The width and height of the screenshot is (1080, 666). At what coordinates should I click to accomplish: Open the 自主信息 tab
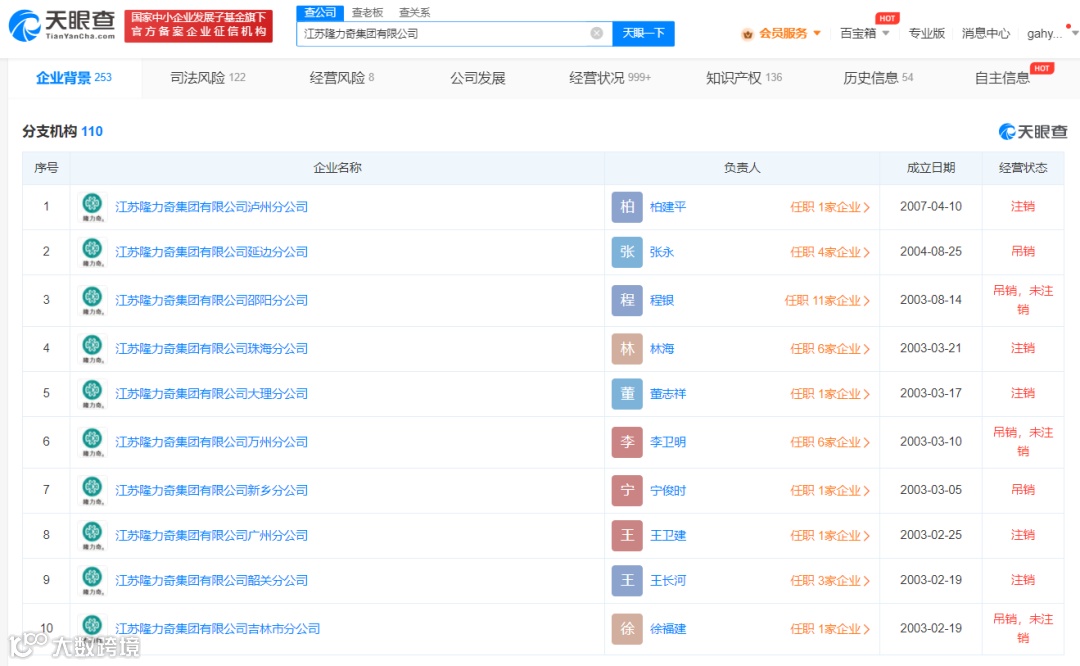(x=1002, y=78)
